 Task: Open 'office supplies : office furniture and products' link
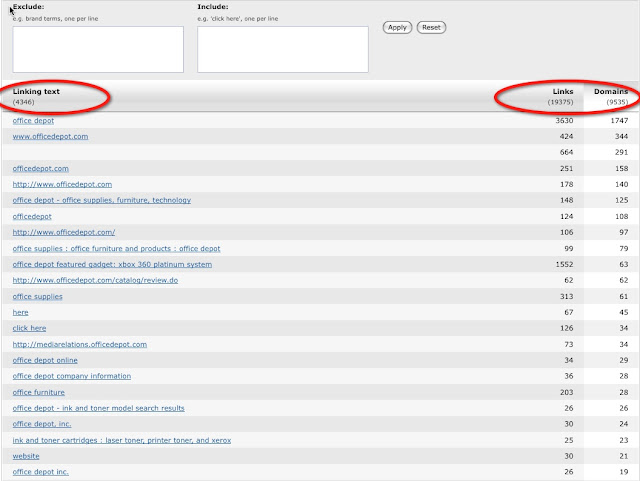(x=116, y=249)
